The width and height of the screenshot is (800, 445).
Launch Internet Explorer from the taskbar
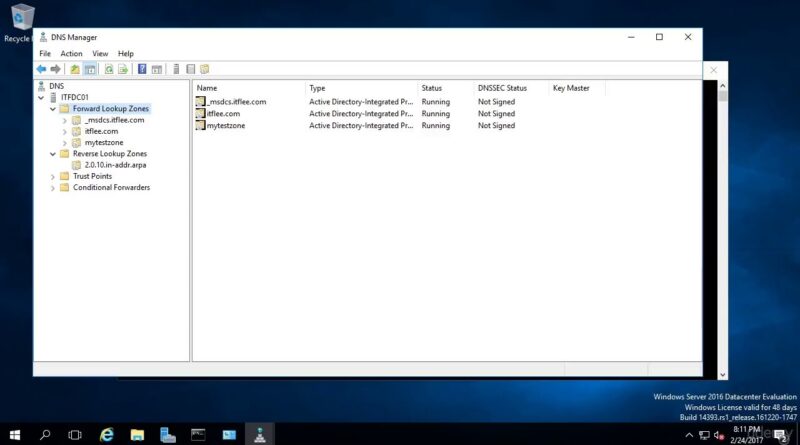point(107,435)
